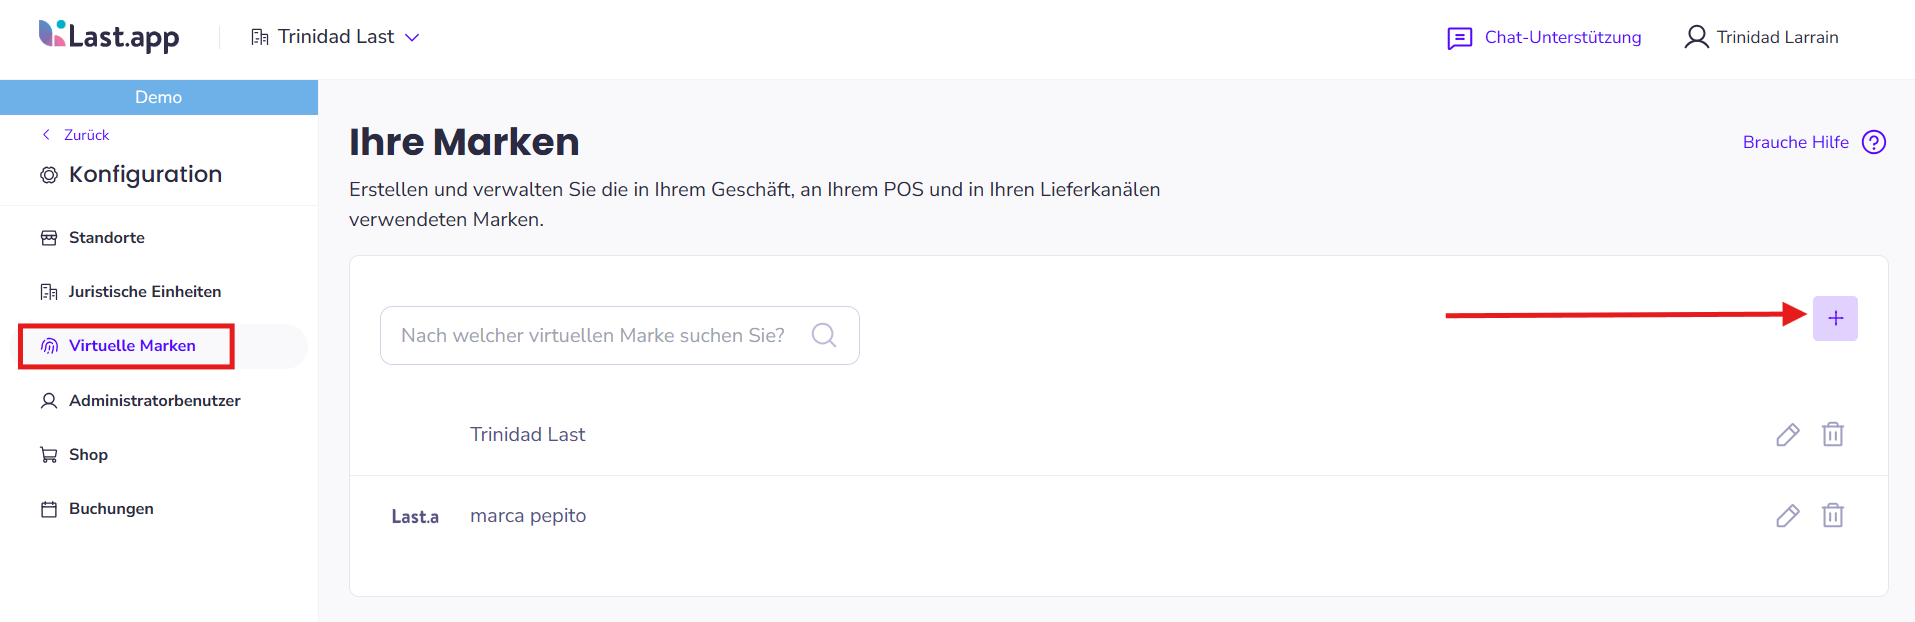Delete the Trinidad Last brand

[x=1833, y=434]
